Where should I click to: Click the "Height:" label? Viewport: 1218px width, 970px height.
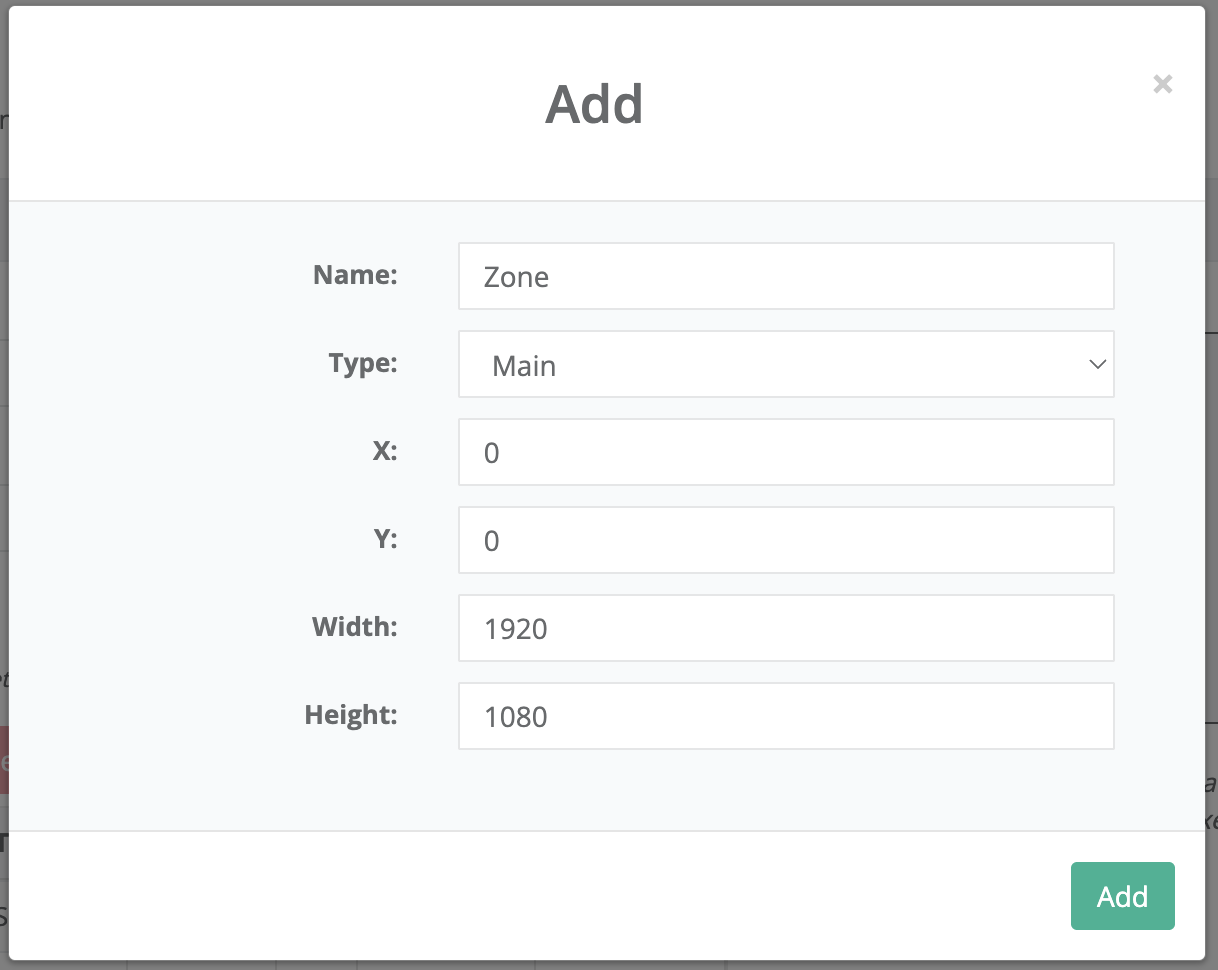tap(351, 715)
